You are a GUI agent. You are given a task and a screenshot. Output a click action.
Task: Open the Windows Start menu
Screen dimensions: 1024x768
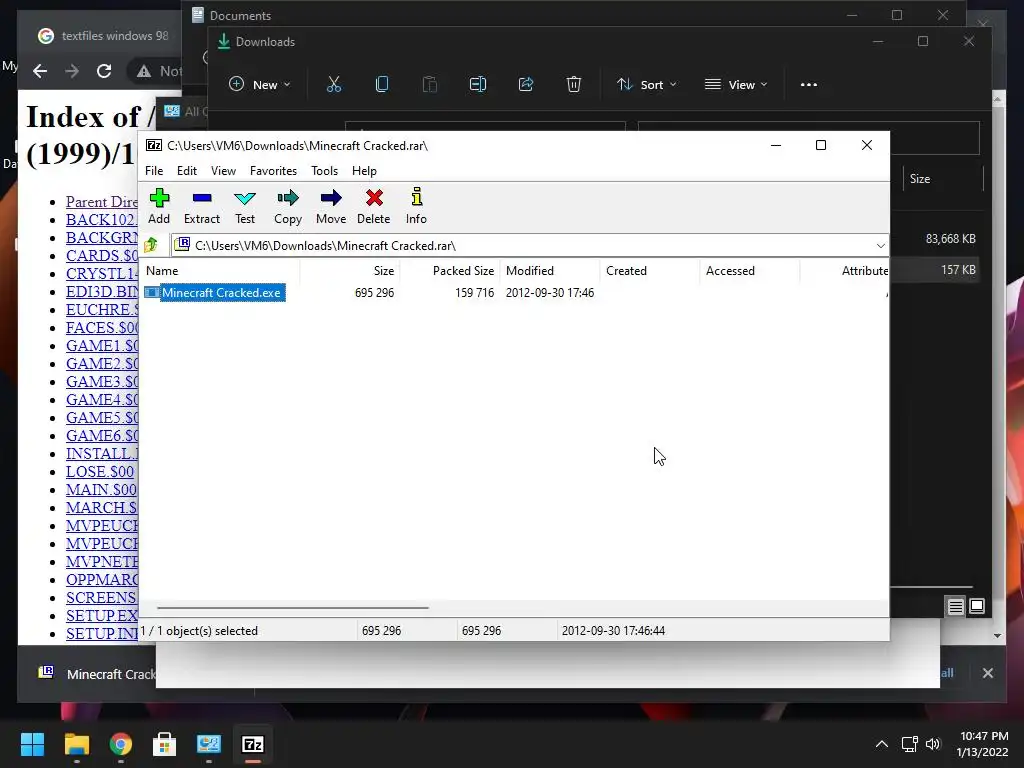tap(32, 744)
